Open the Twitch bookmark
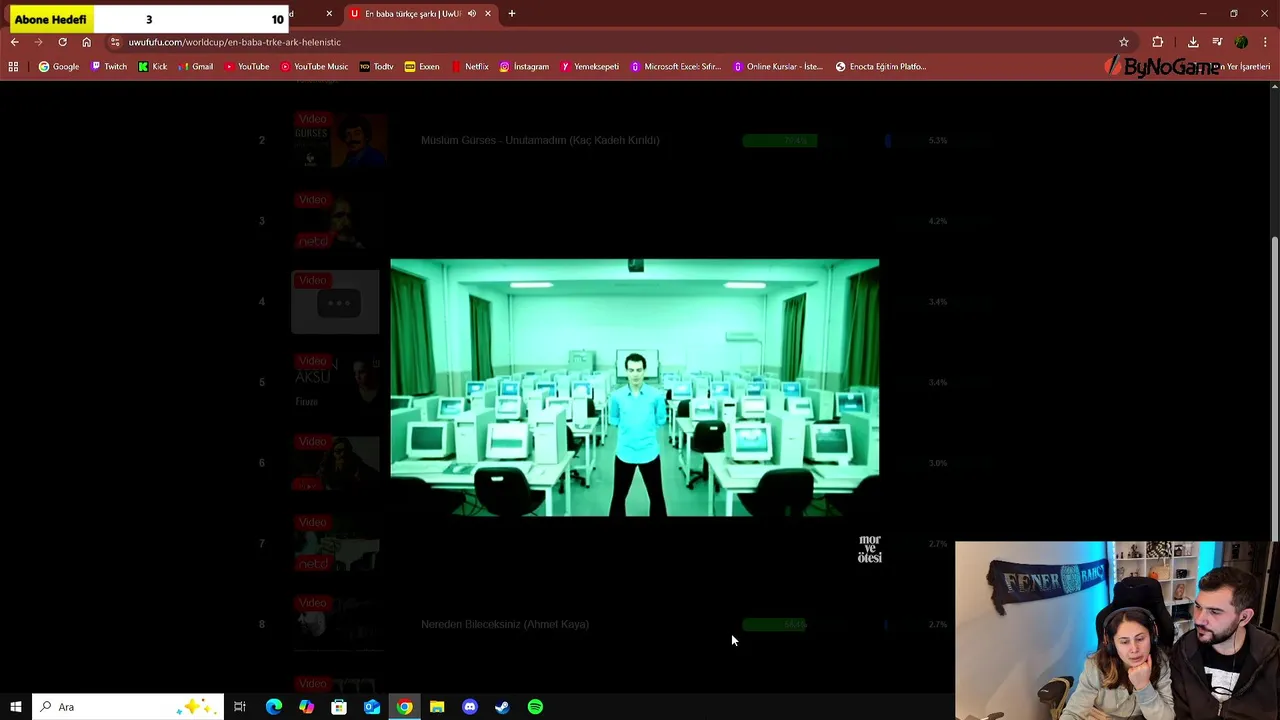1280x720 pixels. 109,66
